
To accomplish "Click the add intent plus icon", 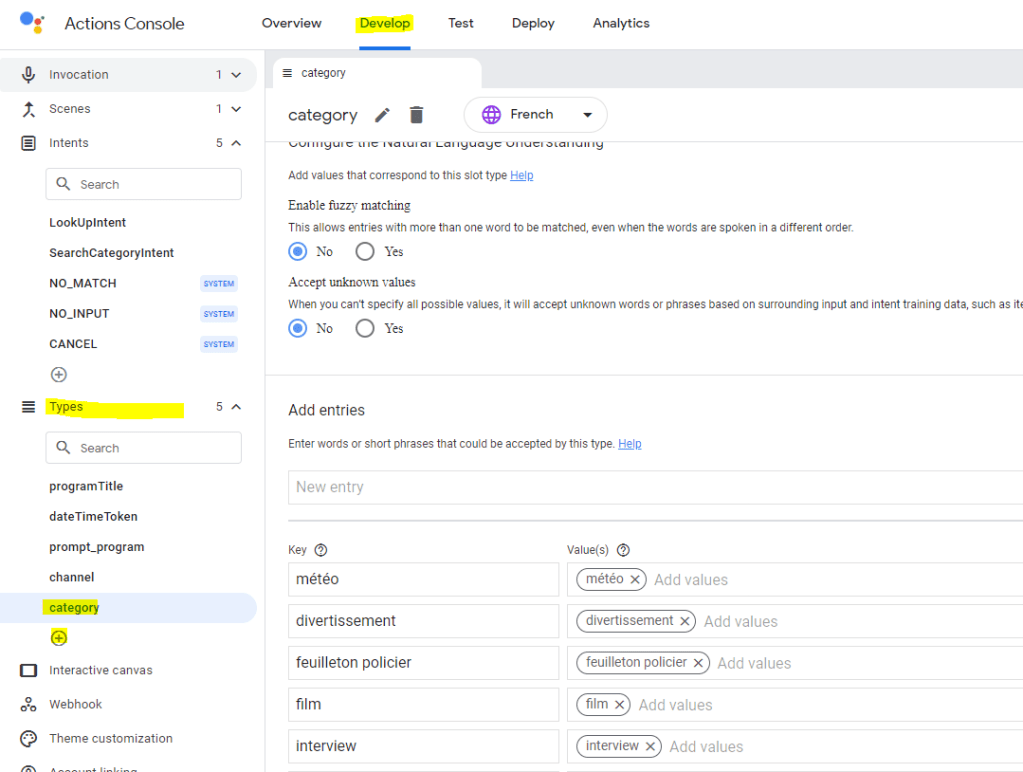I will coord(59,375).
